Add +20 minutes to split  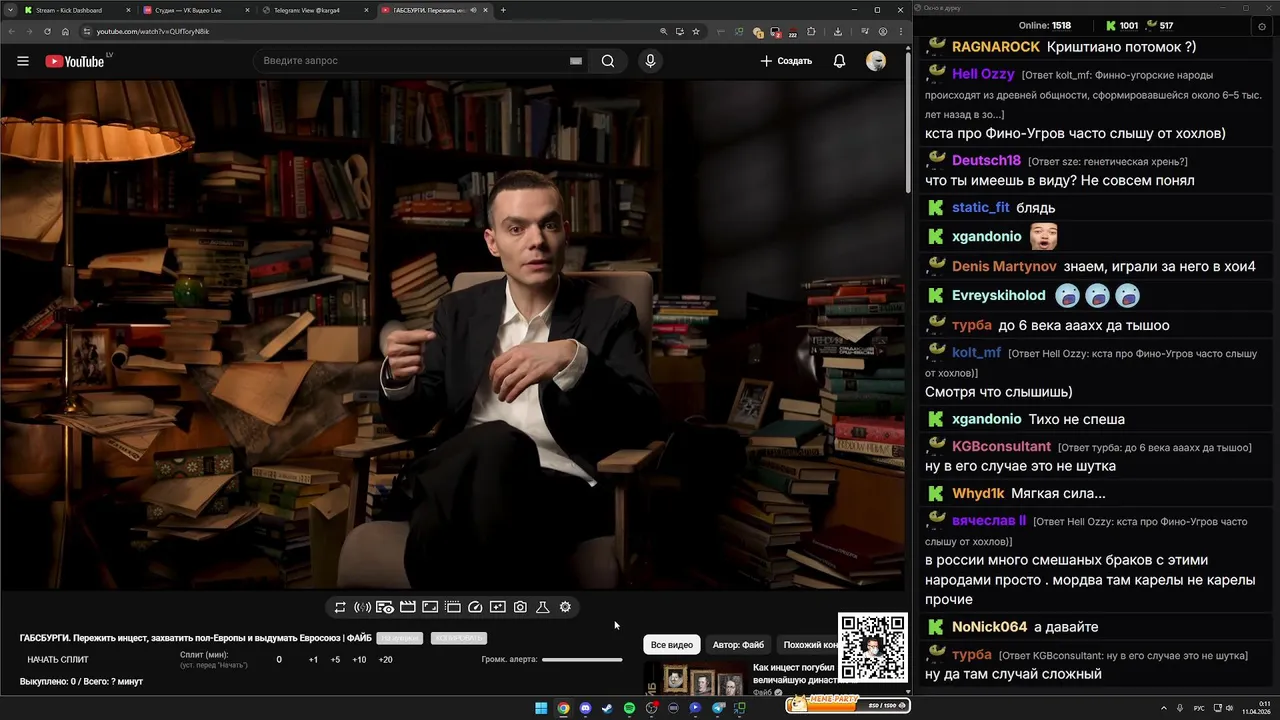(x=385, y=659)
